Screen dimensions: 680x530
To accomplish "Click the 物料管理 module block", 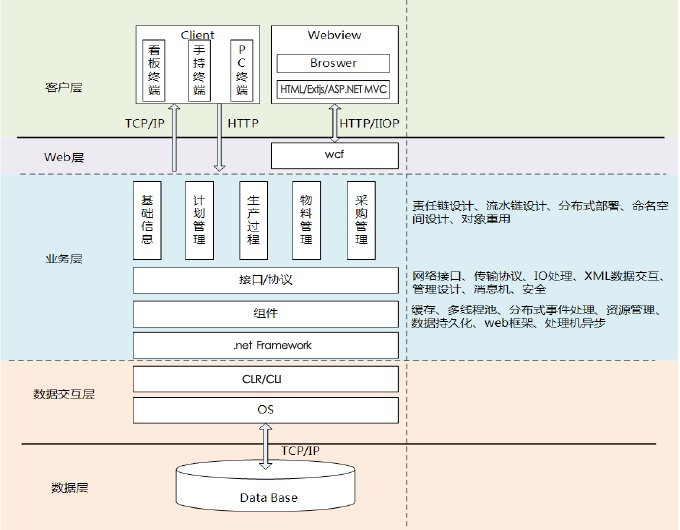I will 307,219.
